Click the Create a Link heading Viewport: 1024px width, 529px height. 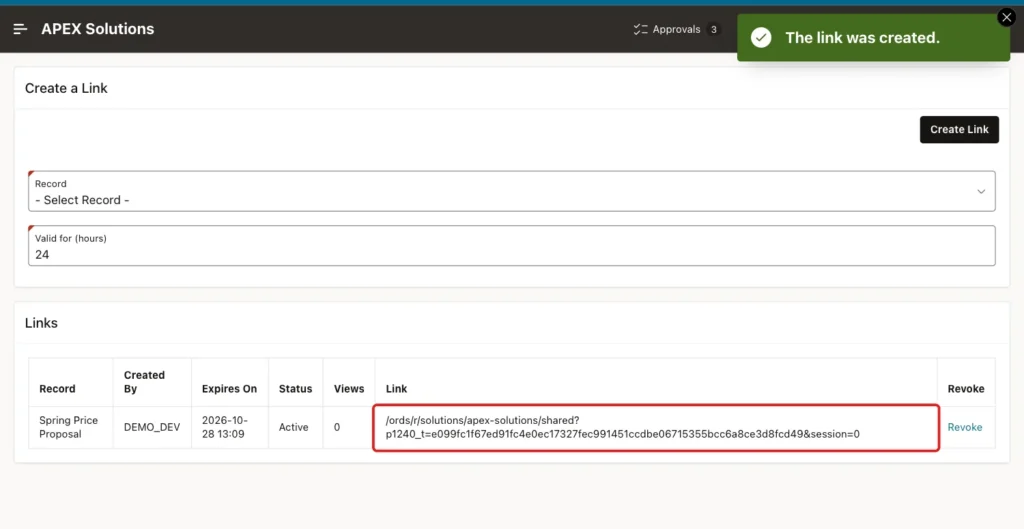(66, 88)
